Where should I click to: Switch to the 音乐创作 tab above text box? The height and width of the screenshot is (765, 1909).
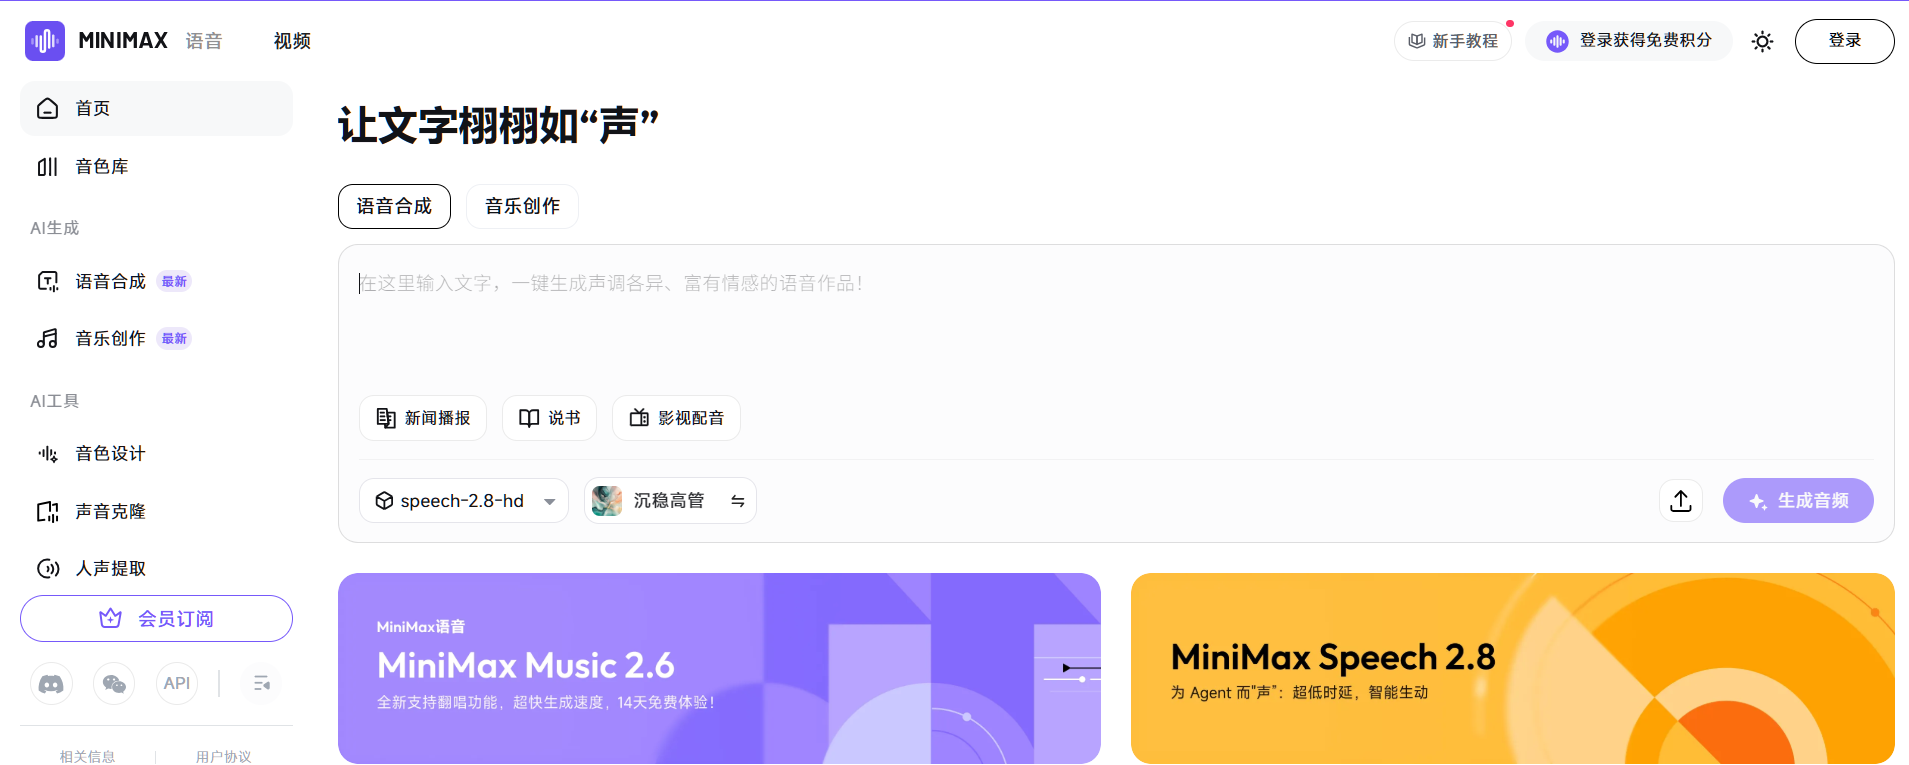tap(522, 206)
